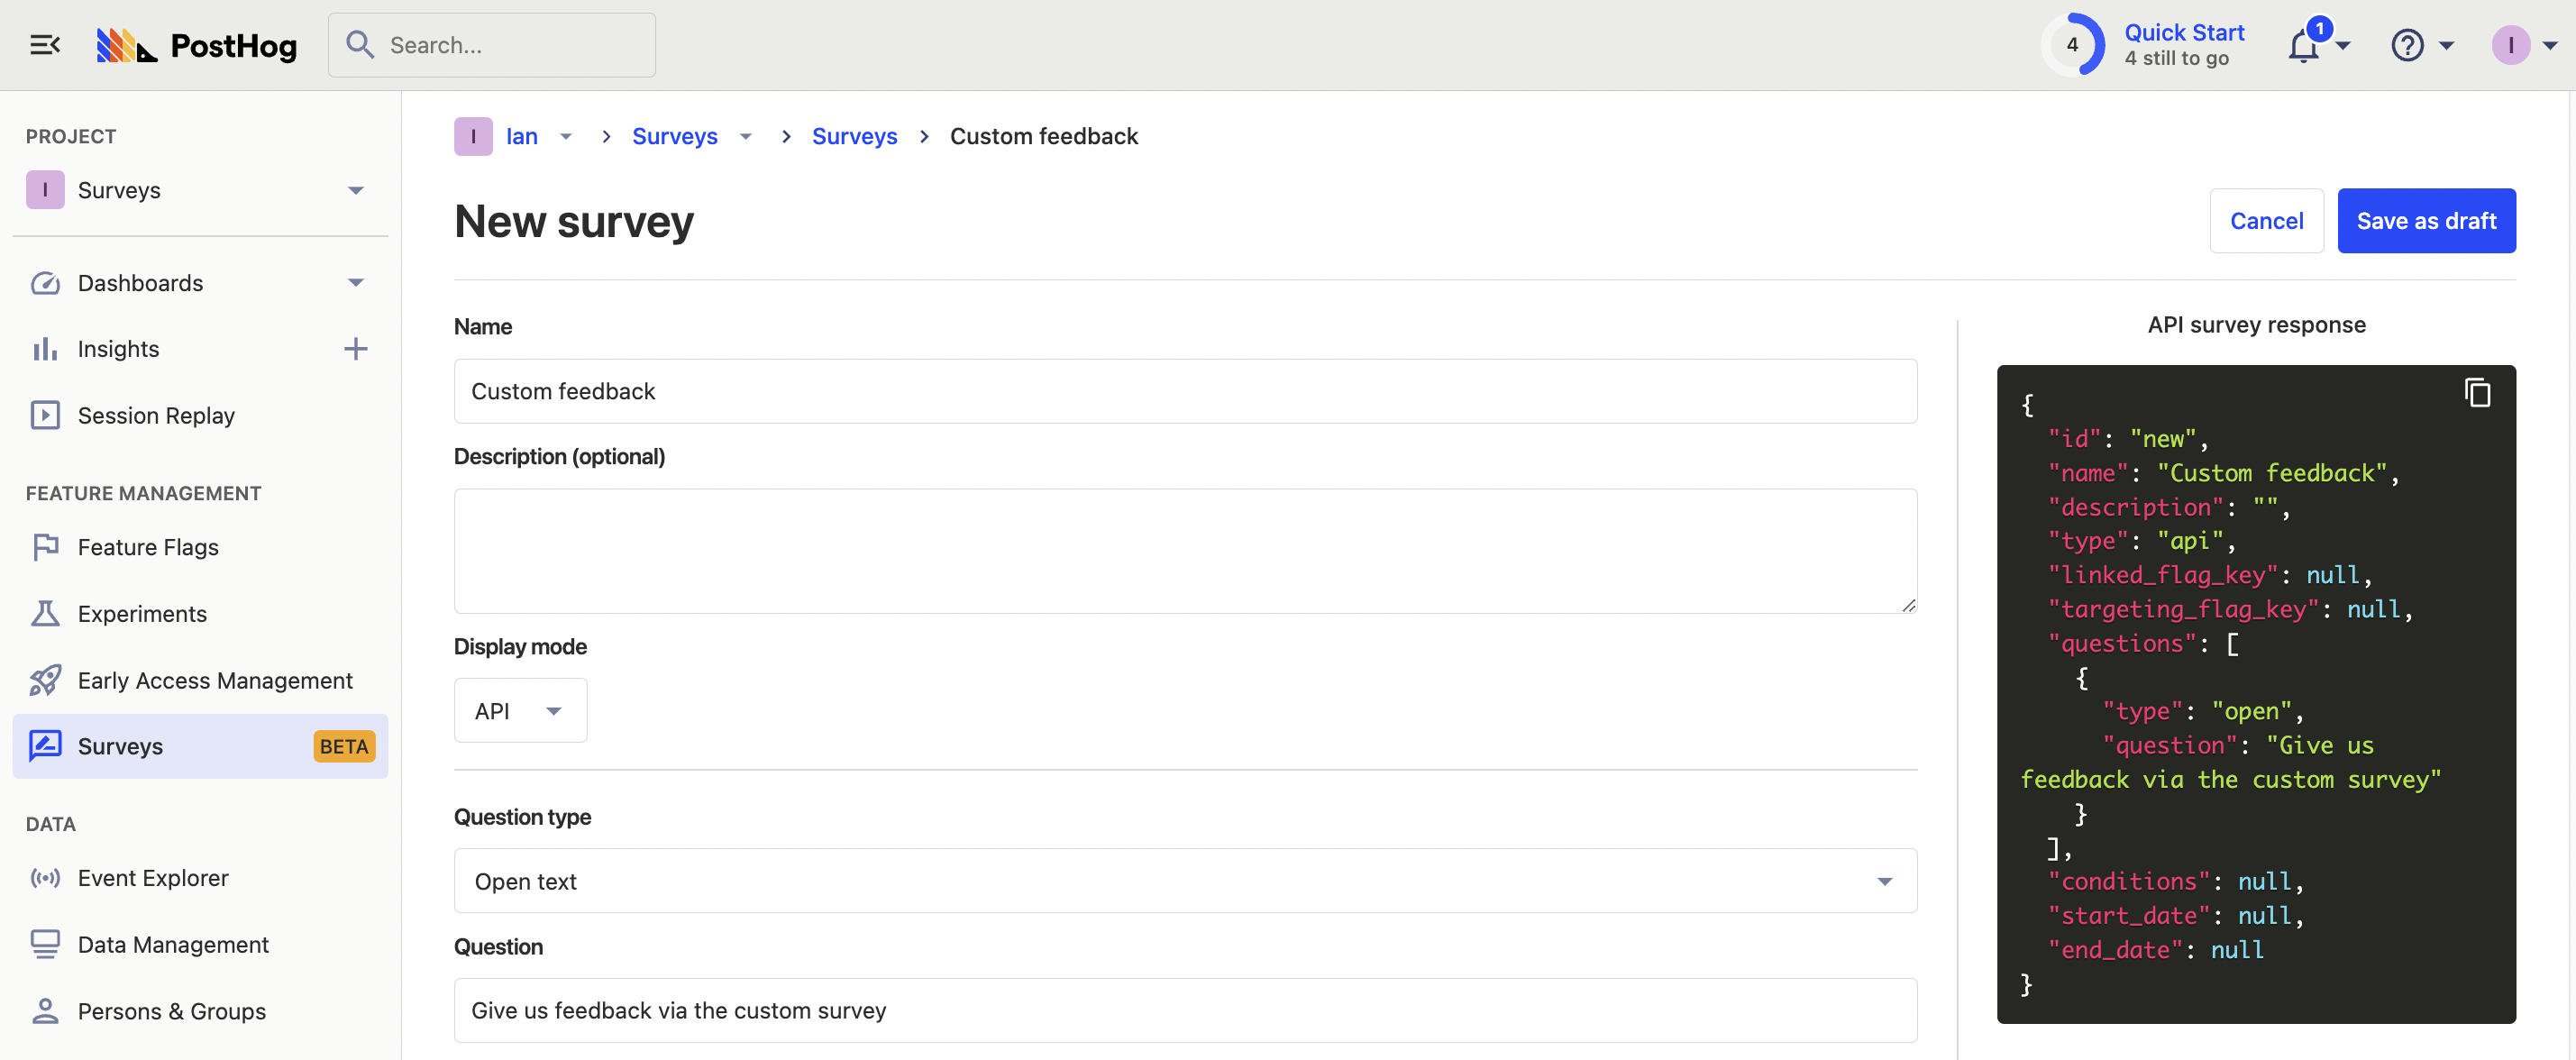Select Data Management in sidebar
This screenshot has width=2576, height=1060.
pos(173,945)
